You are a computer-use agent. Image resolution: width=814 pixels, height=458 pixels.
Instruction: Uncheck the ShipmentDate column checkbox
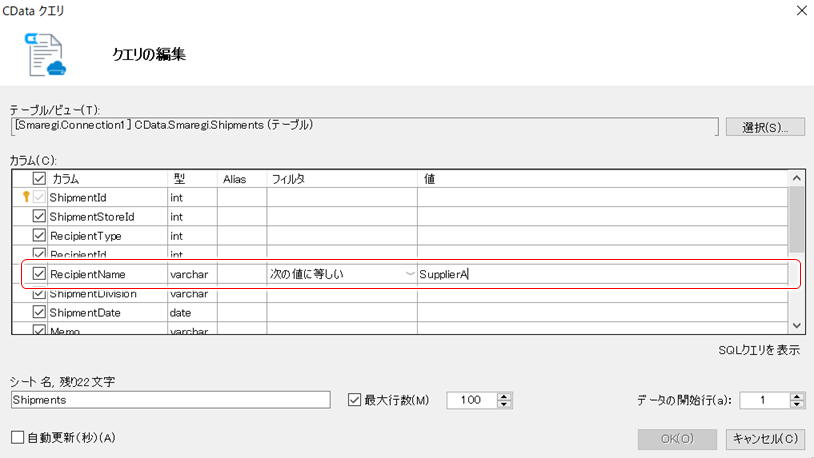point(39,312)
